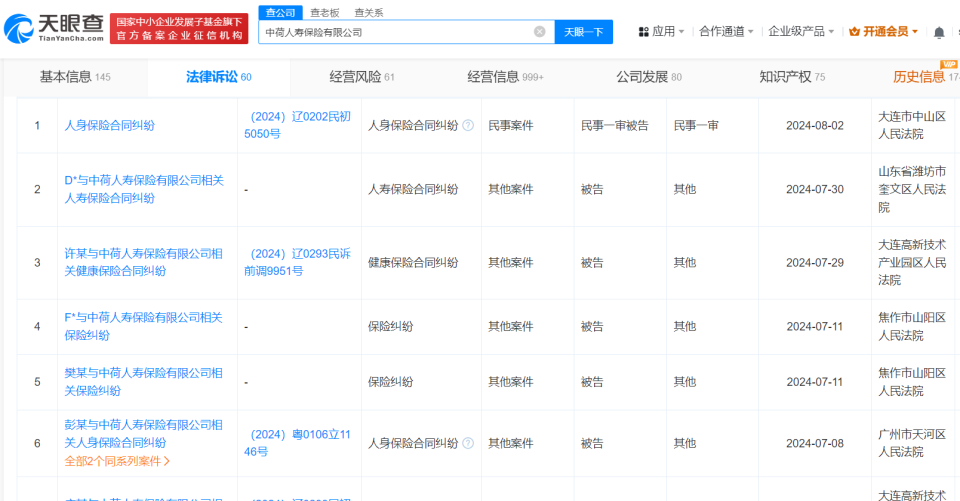Click the VIP crown membership icon
Image resolution: width=960 pixels, height=501 pixels.
pyautogui.click(x=854, y=32)
